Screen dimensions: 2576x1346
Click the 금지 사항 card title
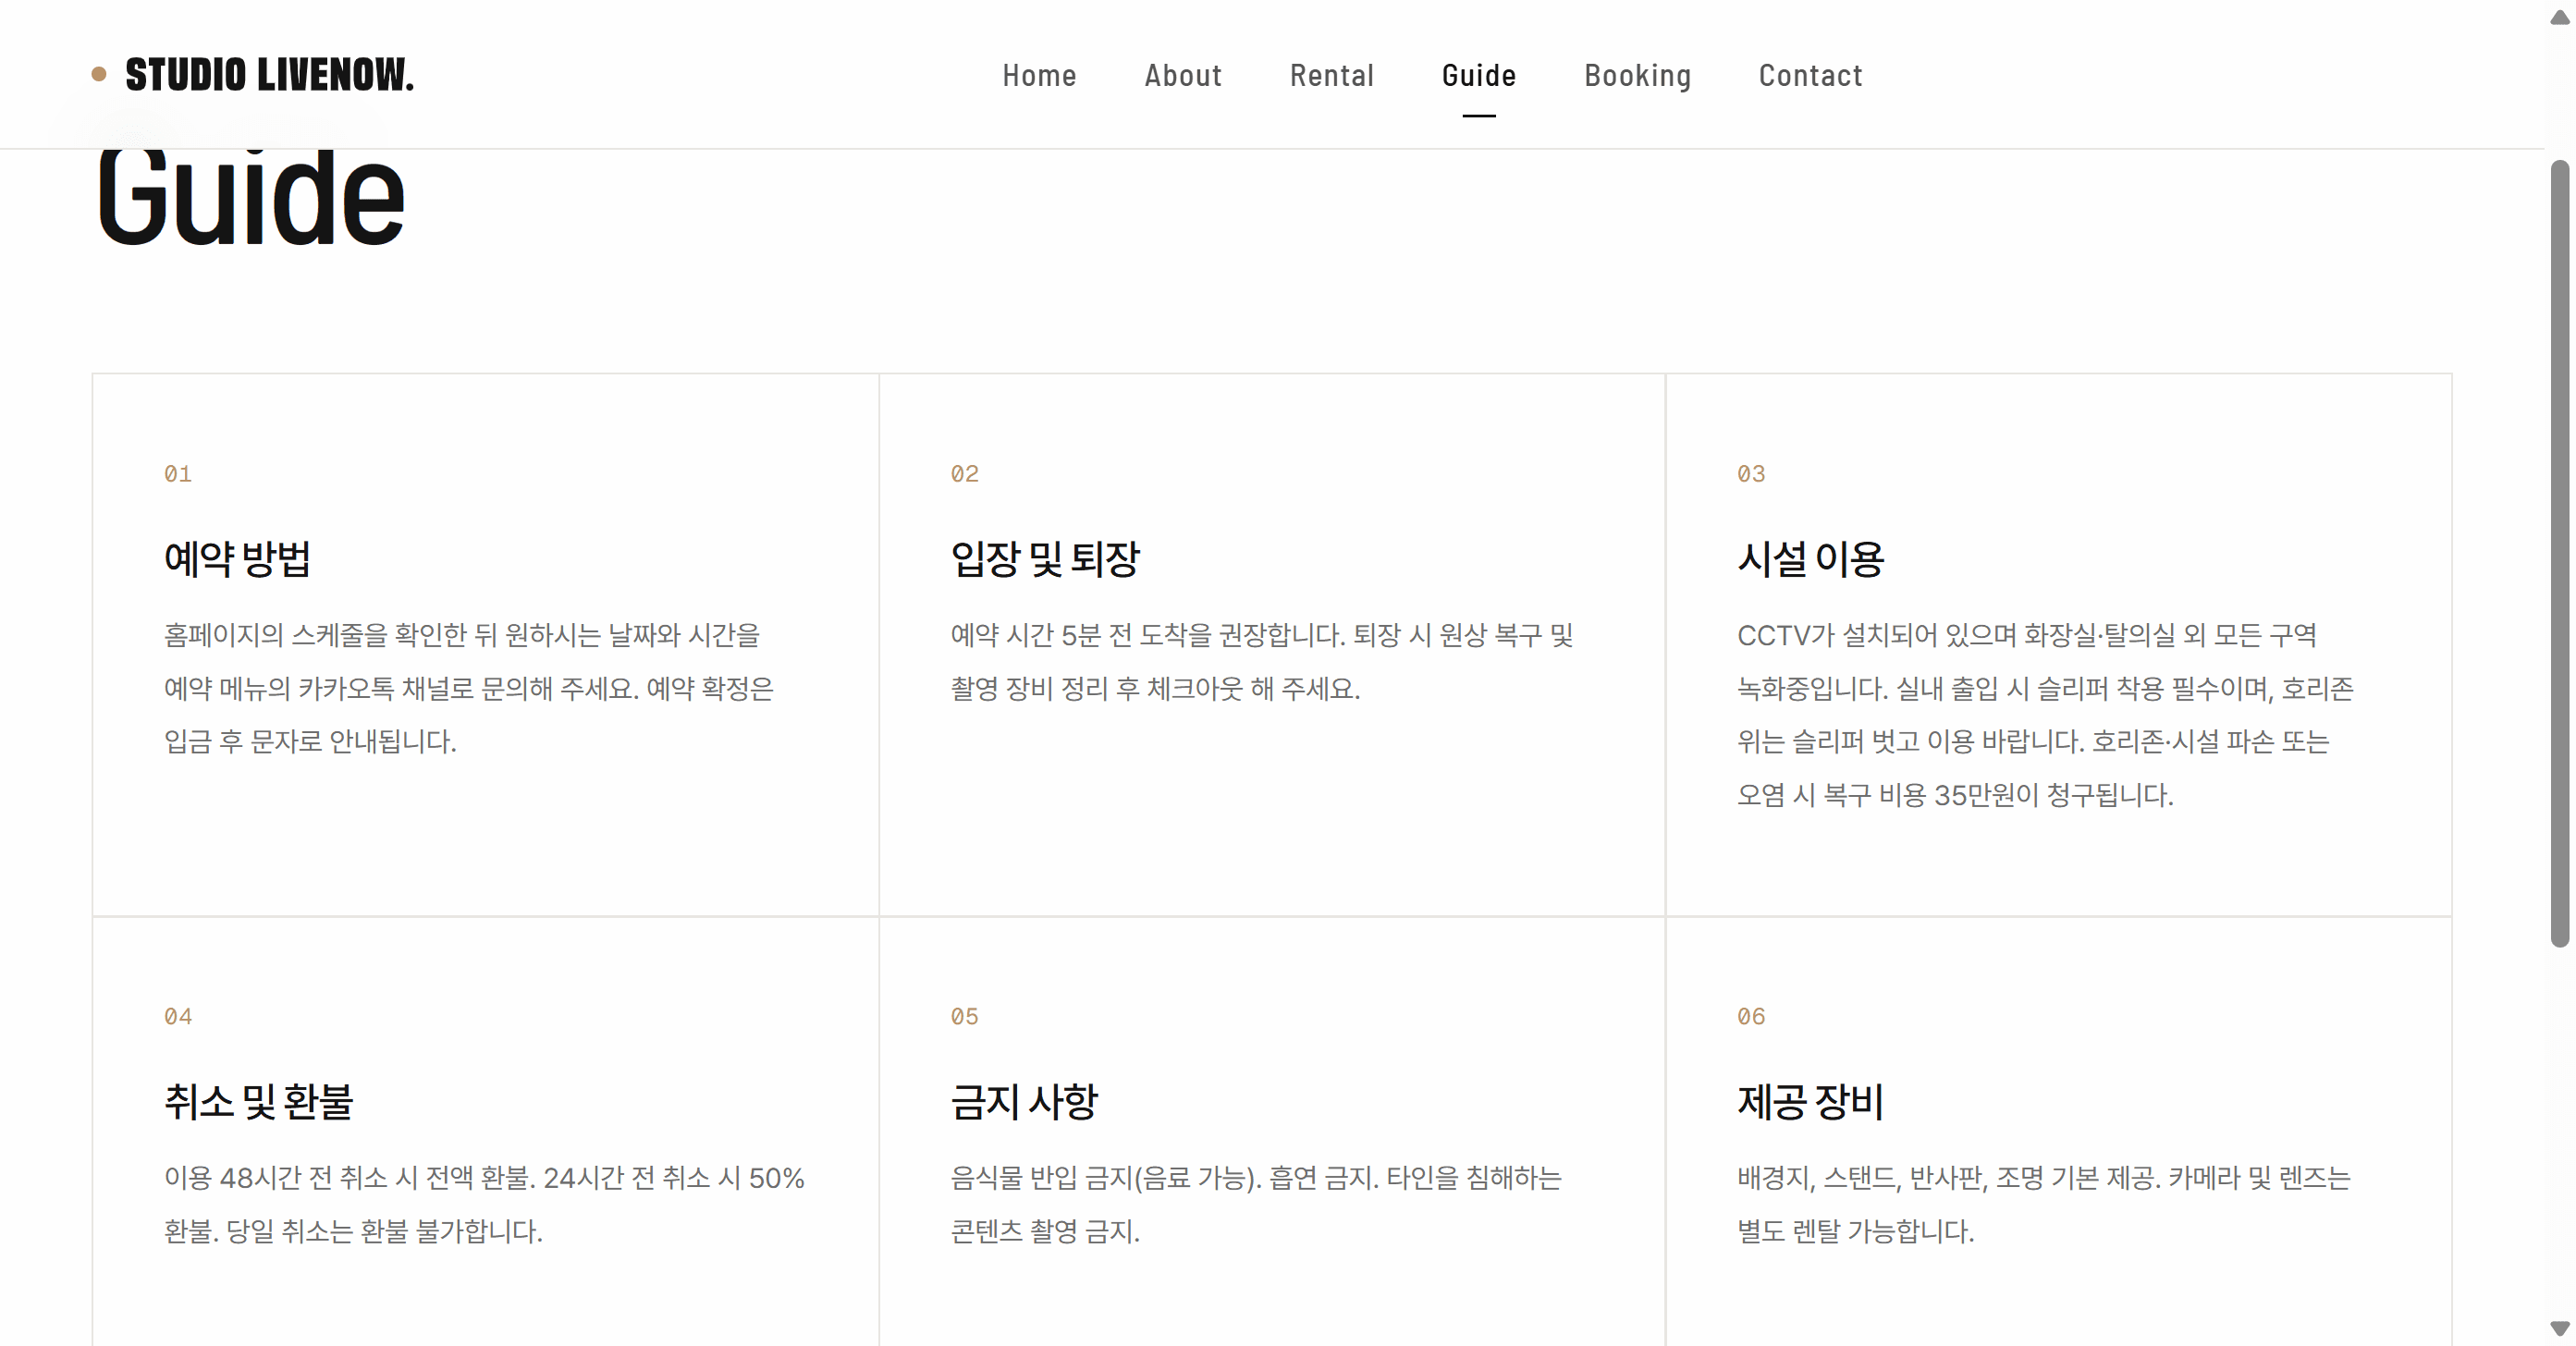click(1024, 1101)
